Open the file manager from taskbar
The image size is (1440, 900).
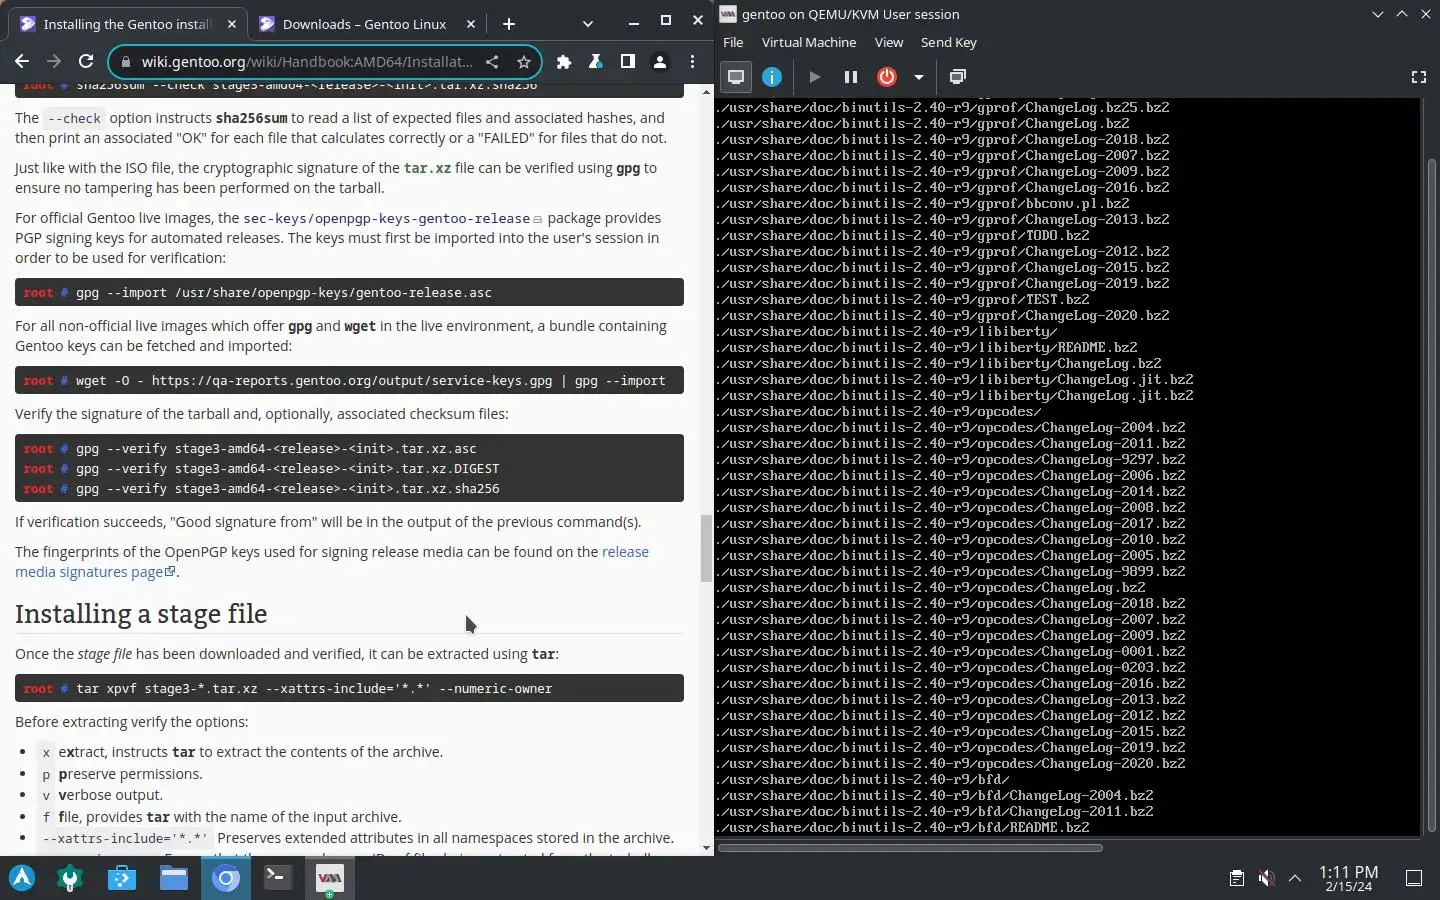pyautogui.click(x=174, y=878)
